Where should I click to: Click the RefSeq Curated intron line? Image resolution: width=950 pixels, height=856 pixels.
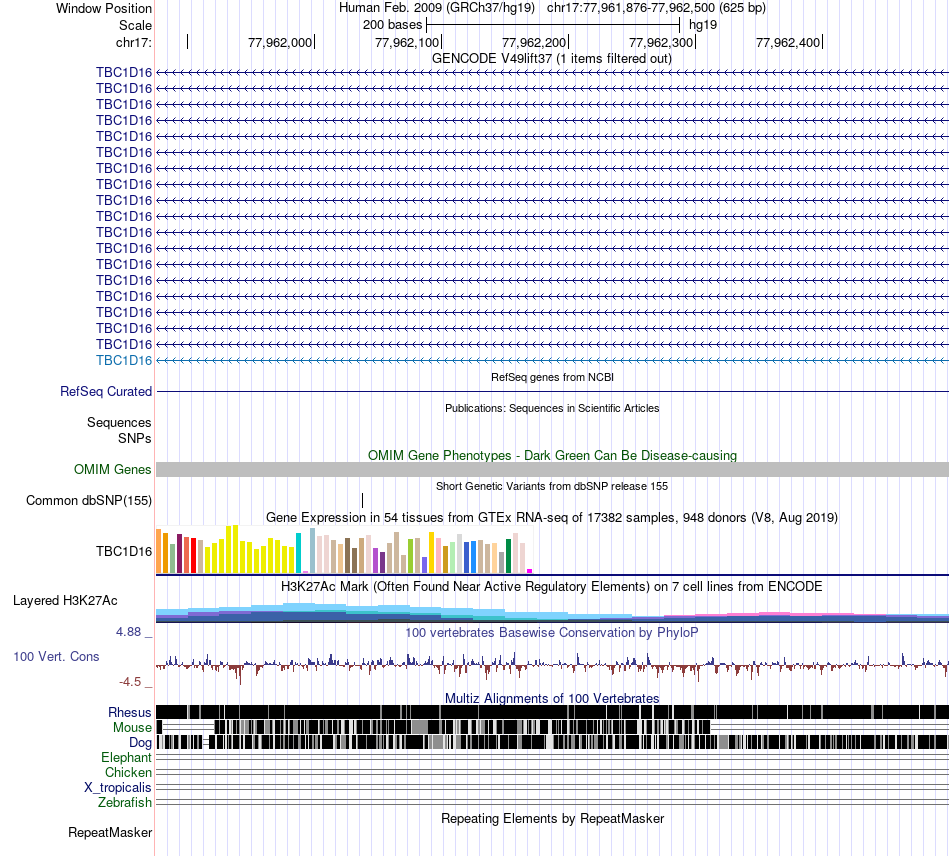tap(553, 392)
